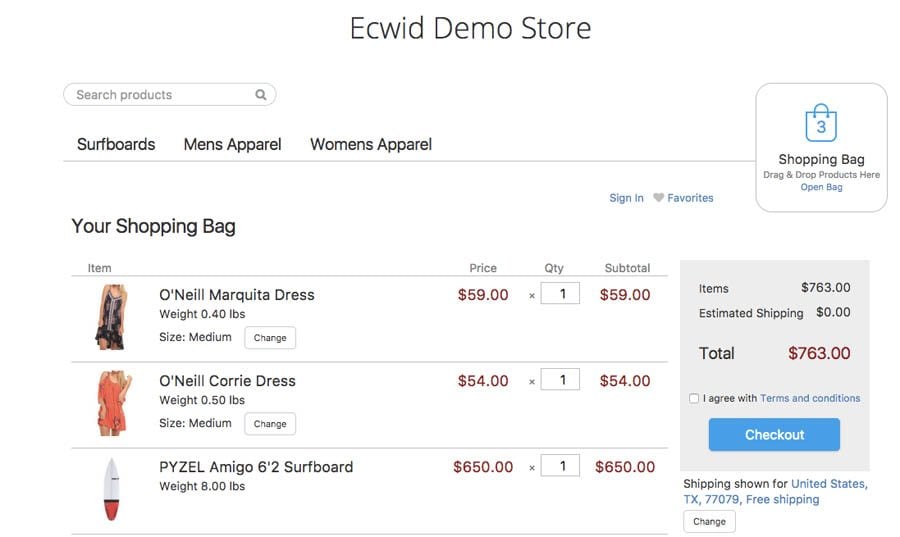
Task: Change the Marquita Dress size
Action: click(270, 338)
